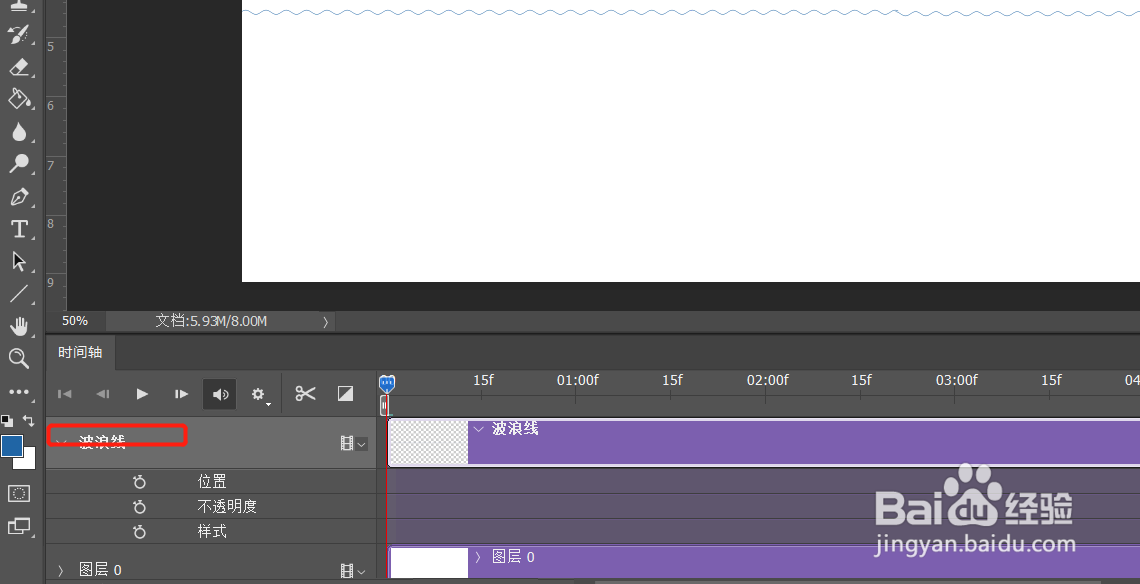Open 图层 0 track filmstrip menu
The width and height of the screenshot is (1140, 584).
(353, 571)
